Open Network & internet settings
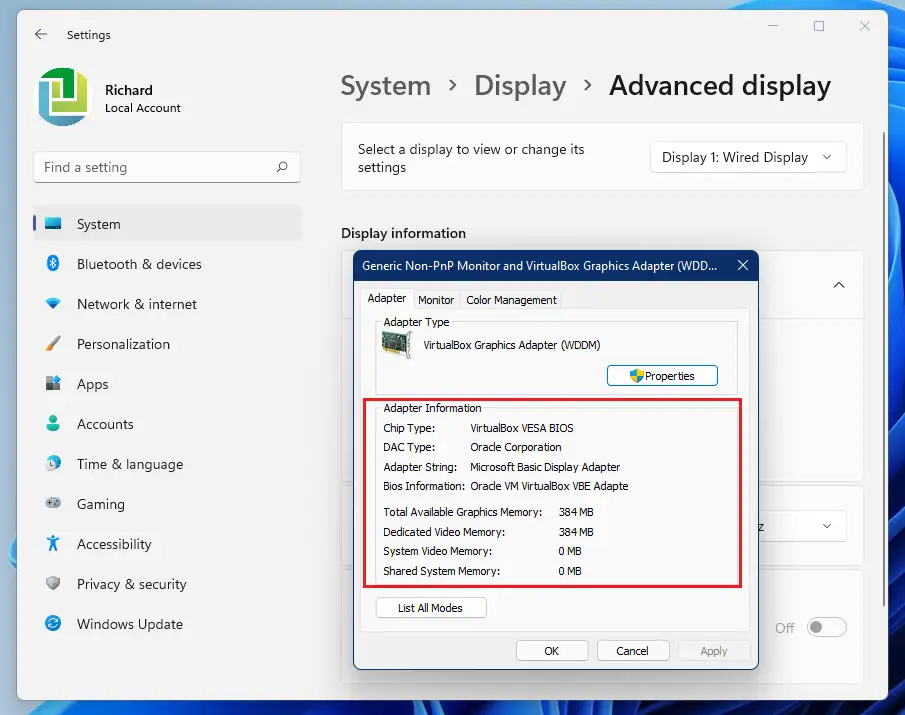Image resolution: width=905 pixels, height=715 pixels. [x=167, y=304]
